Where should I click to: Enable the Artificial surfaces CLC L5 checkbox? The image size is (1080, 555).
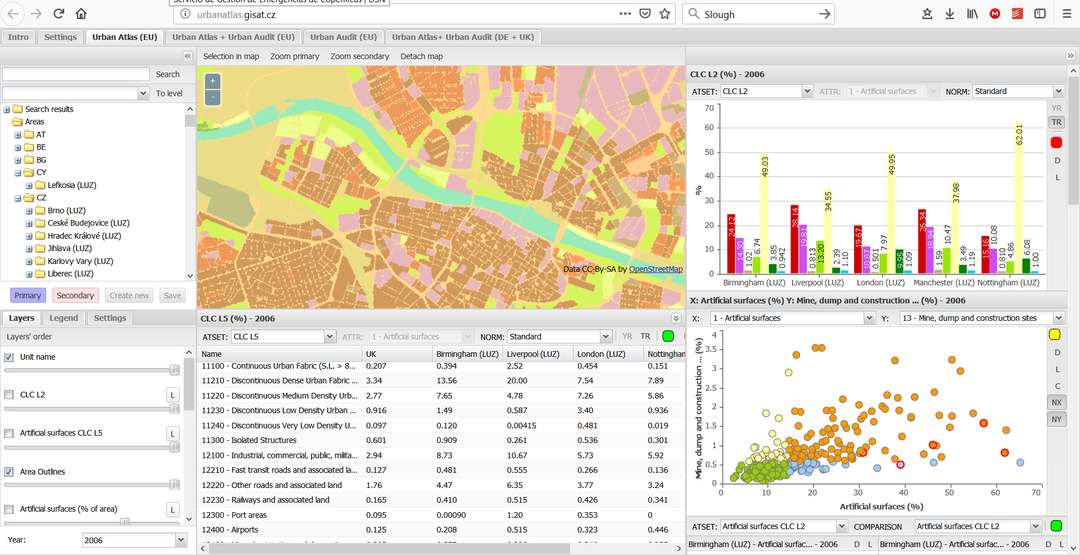click(9, 433)
